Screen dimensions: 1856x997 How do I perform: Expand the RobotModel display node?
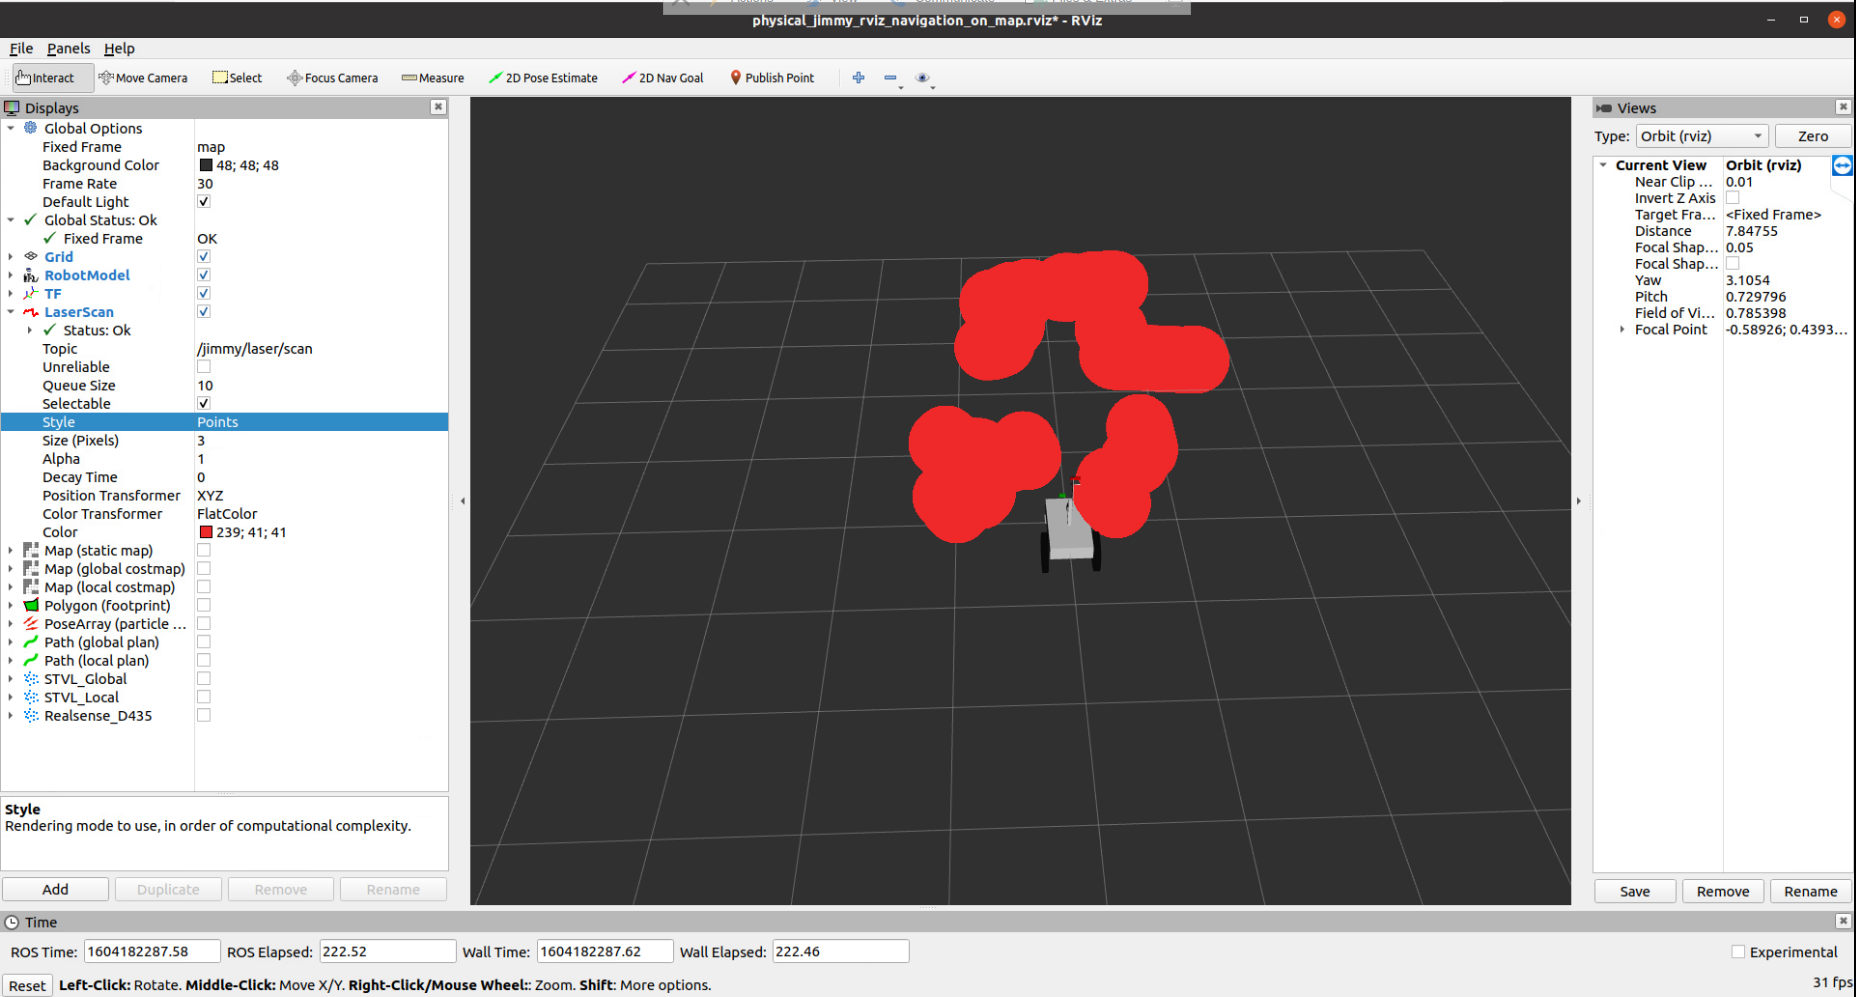pyautogui.click(x=11, y=275)
